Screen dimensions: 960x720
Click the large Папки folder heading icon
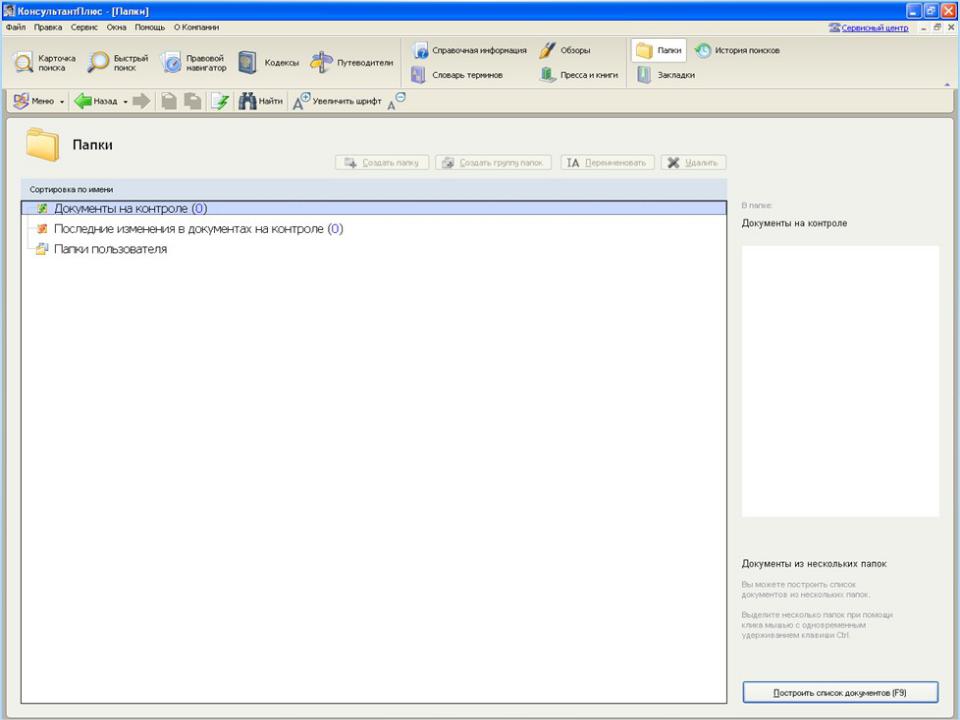43,144
